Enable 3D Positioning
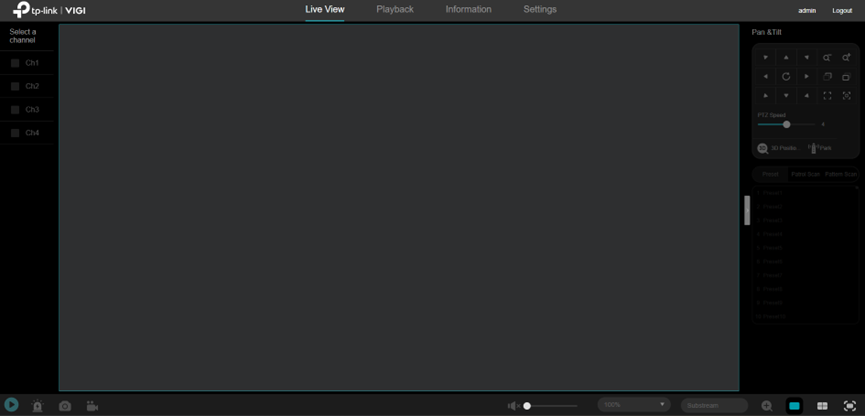 [778, 148]
